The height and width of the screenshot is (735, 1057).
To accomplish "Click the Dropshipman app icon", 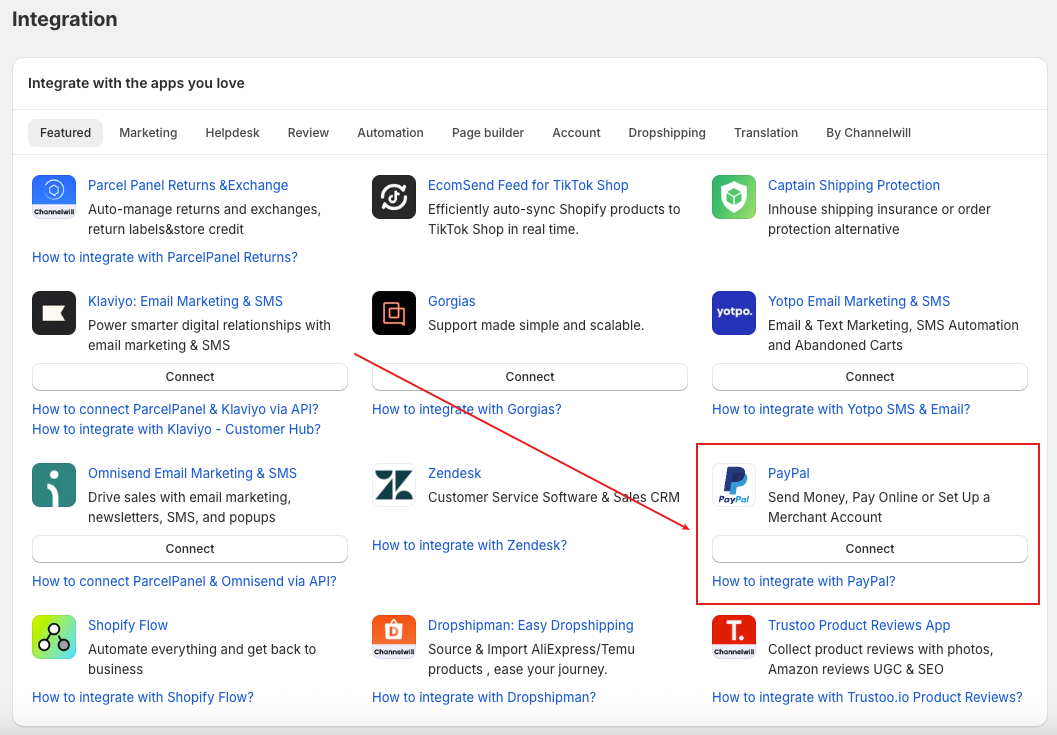I will click(x=394, y=637).
